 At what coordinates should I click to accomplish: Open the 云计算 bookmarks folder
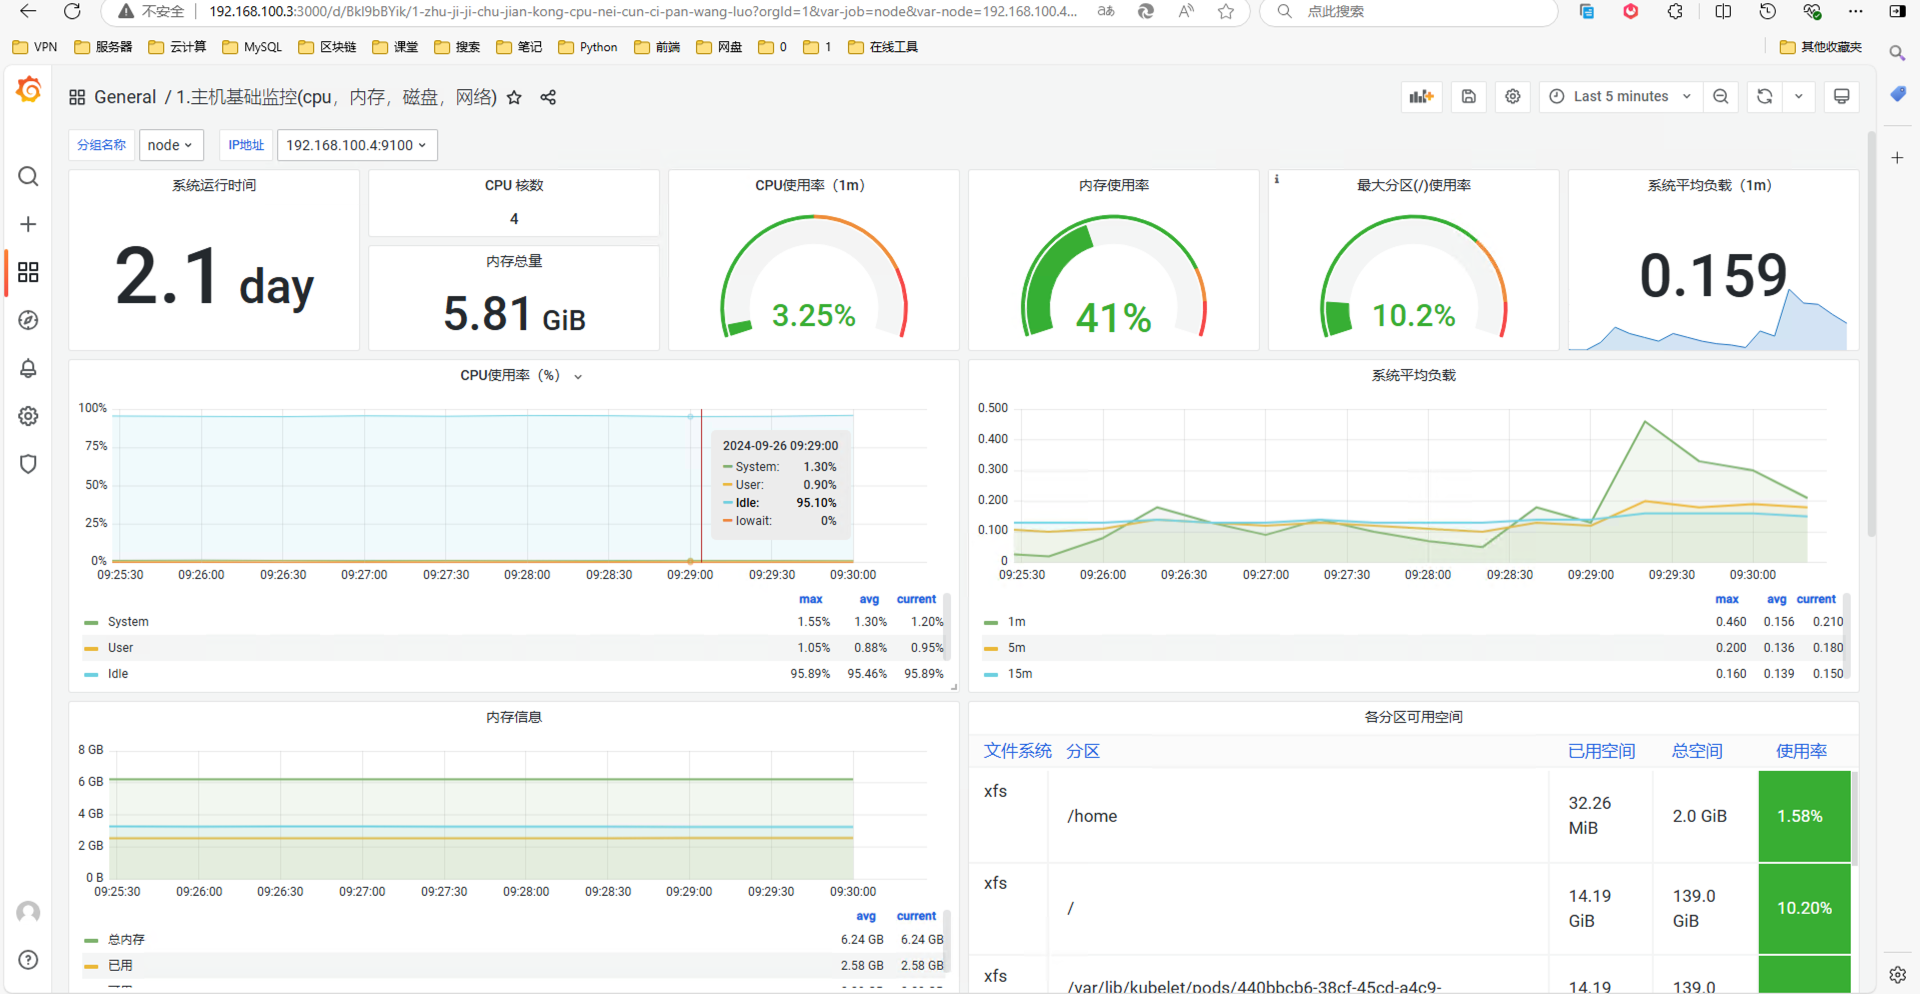click(177, 47)
